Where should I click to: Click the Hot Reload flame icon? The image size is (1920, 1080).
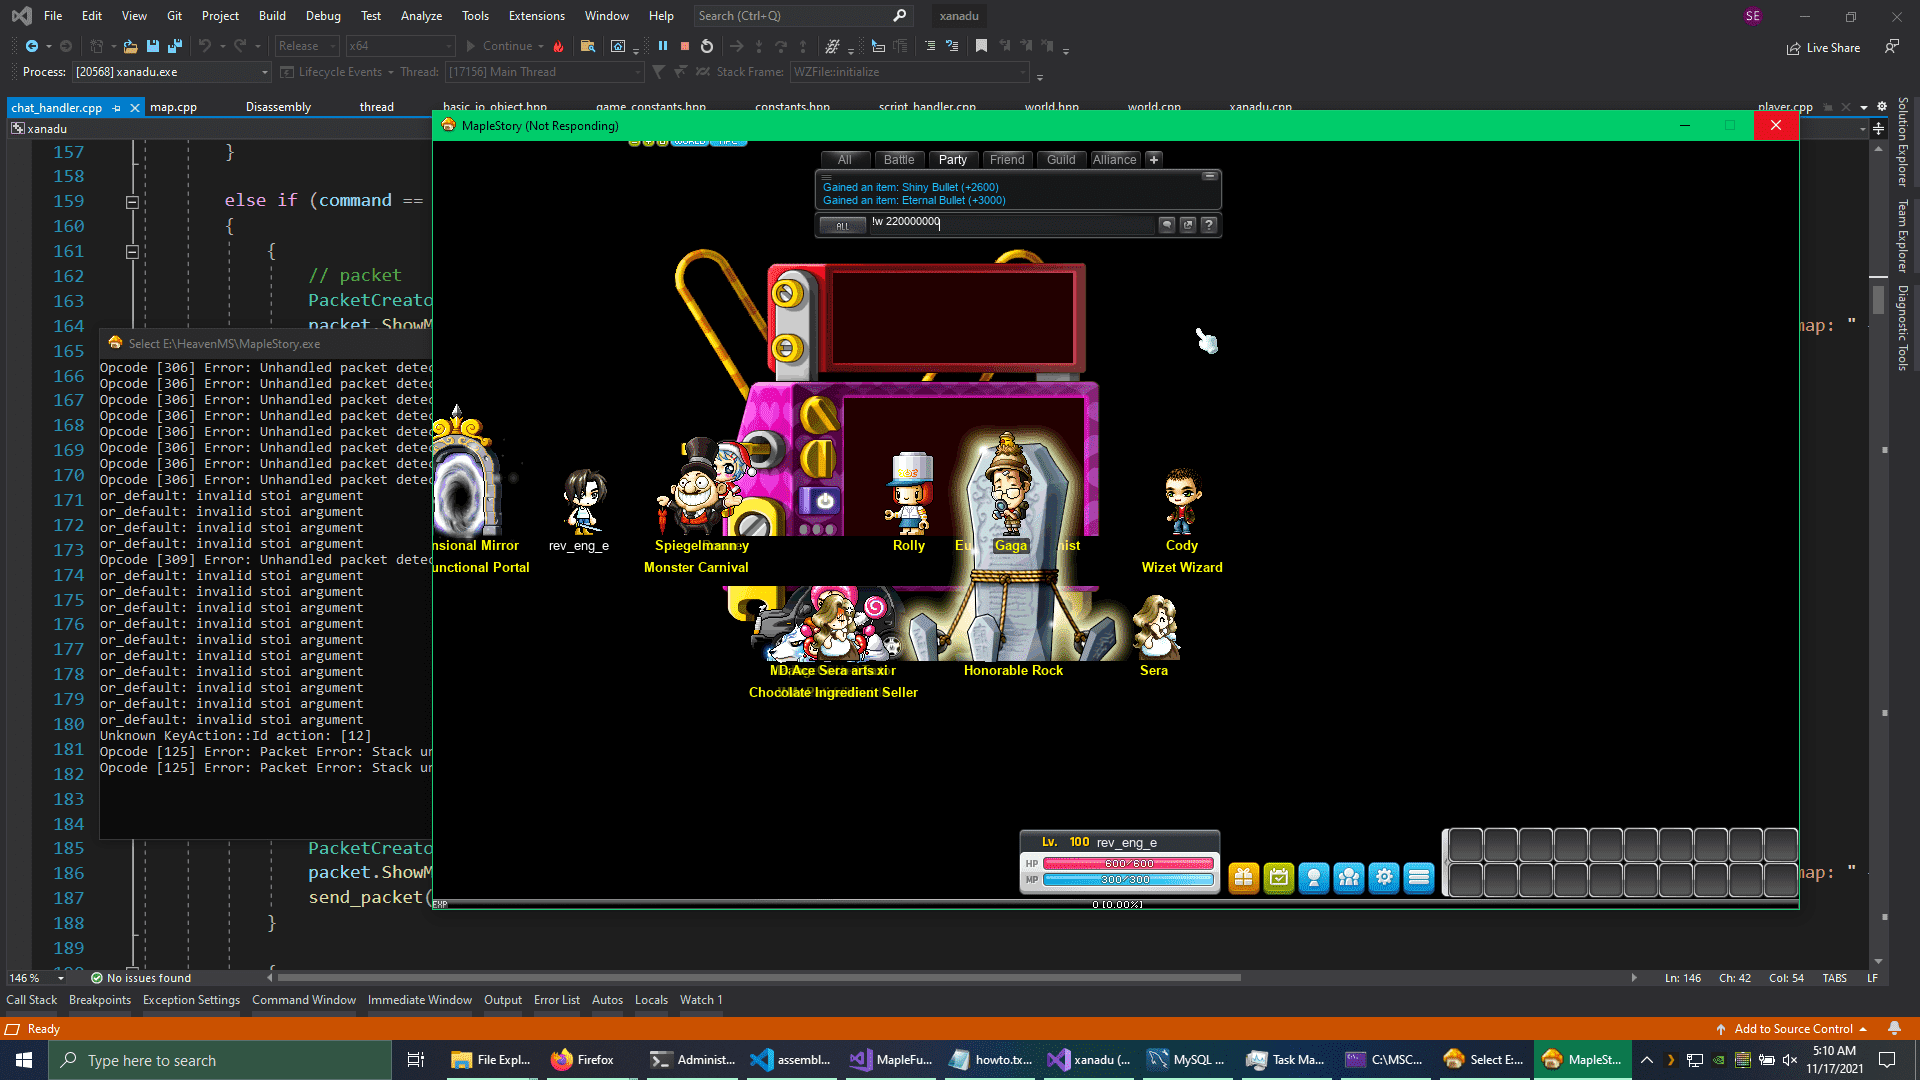coord(558,46)
